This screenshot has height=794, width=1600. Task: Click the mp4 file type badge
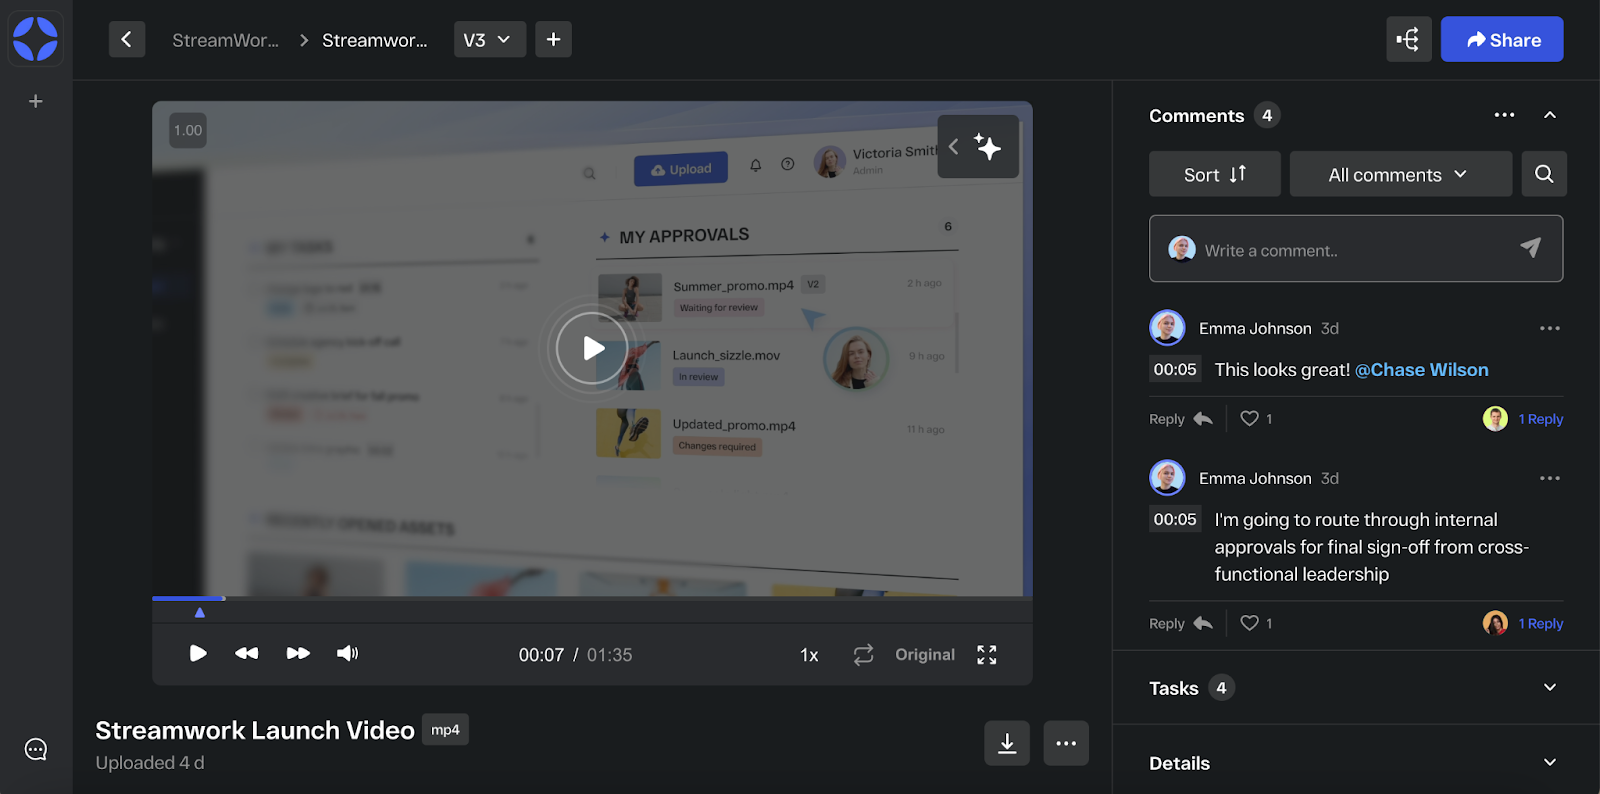tap(445, 730)
